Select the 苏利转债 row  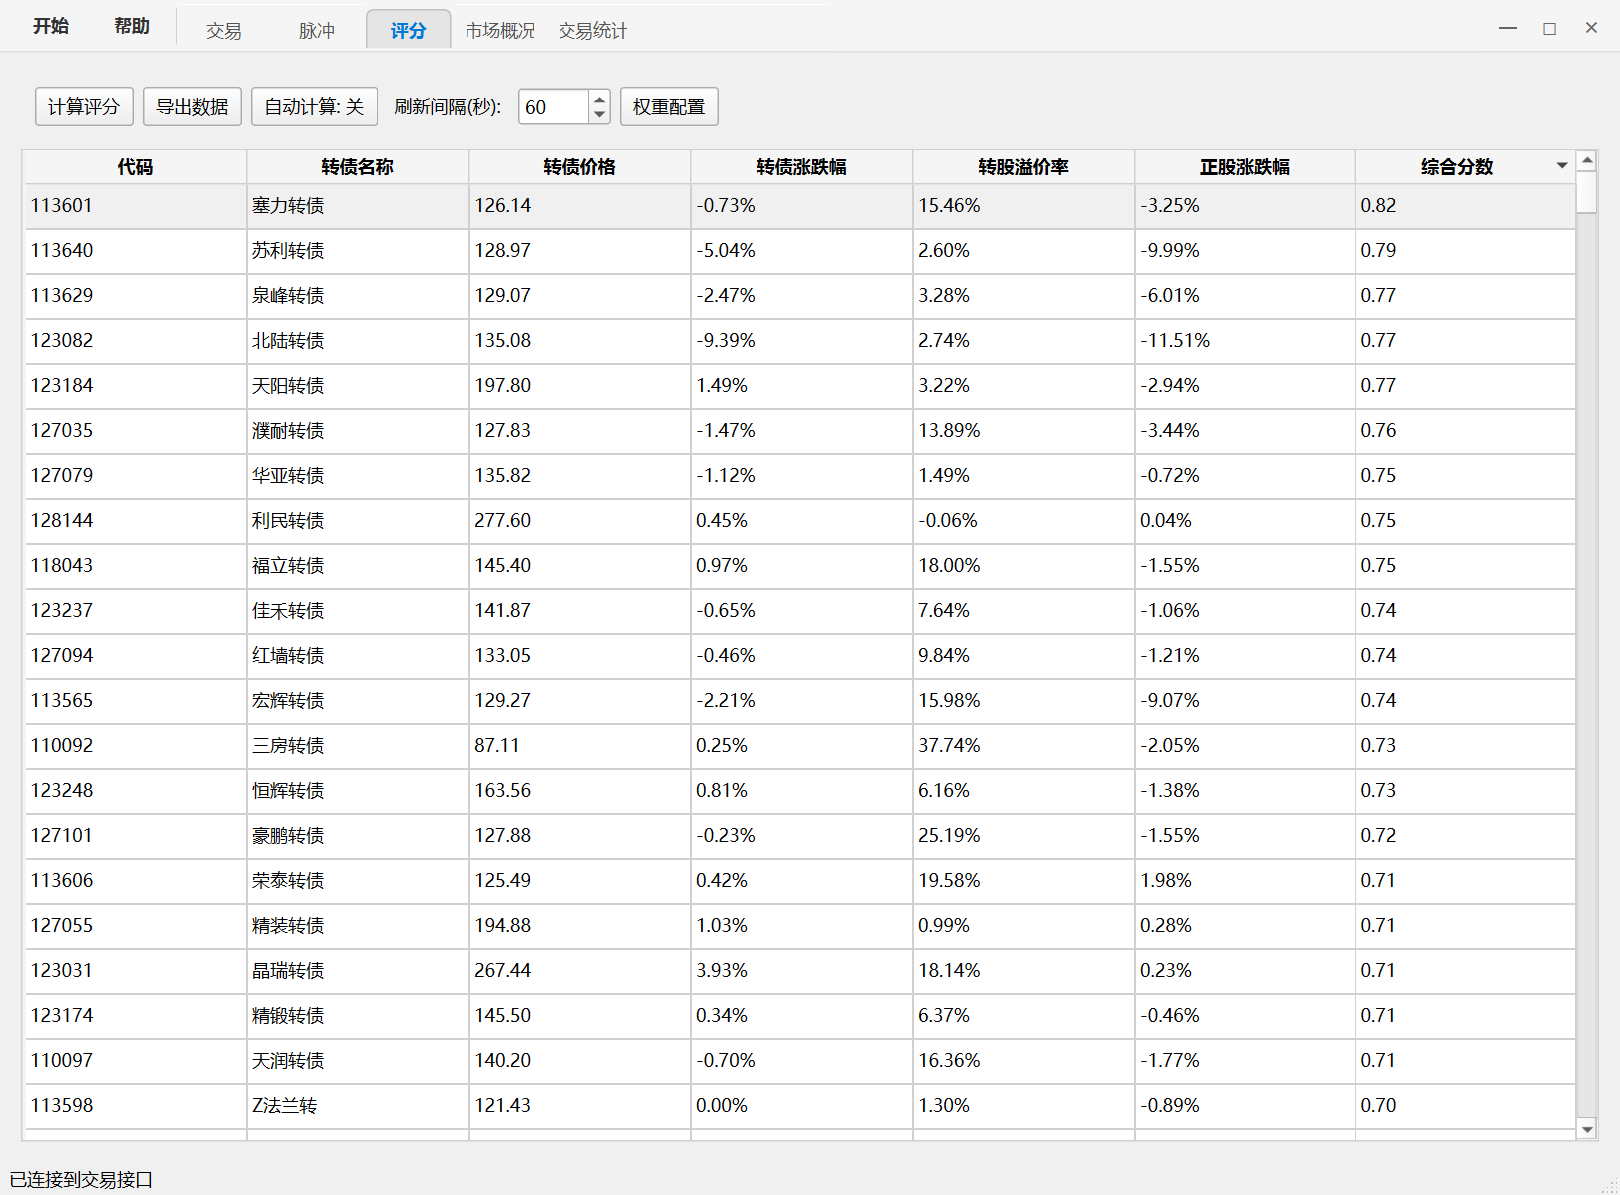coord(288,251)
